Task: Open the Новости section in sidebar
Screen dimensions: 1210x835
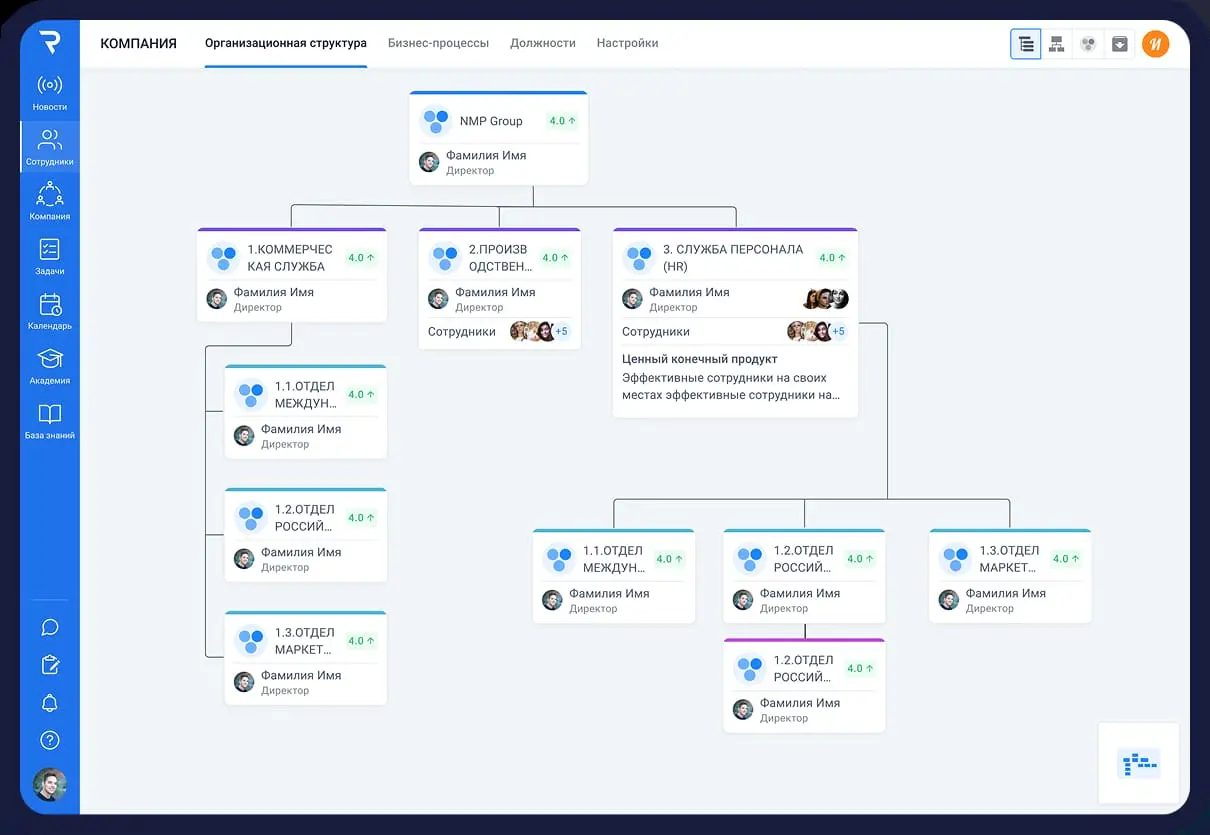Action: (49, 93)
